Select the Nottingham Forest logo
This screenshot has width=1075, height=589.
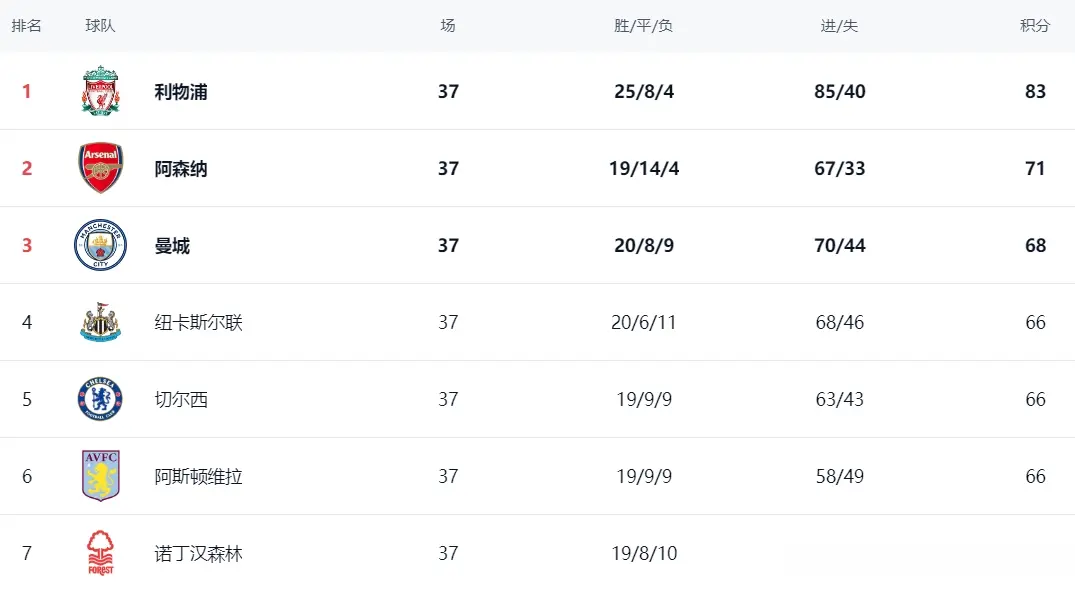101,553
